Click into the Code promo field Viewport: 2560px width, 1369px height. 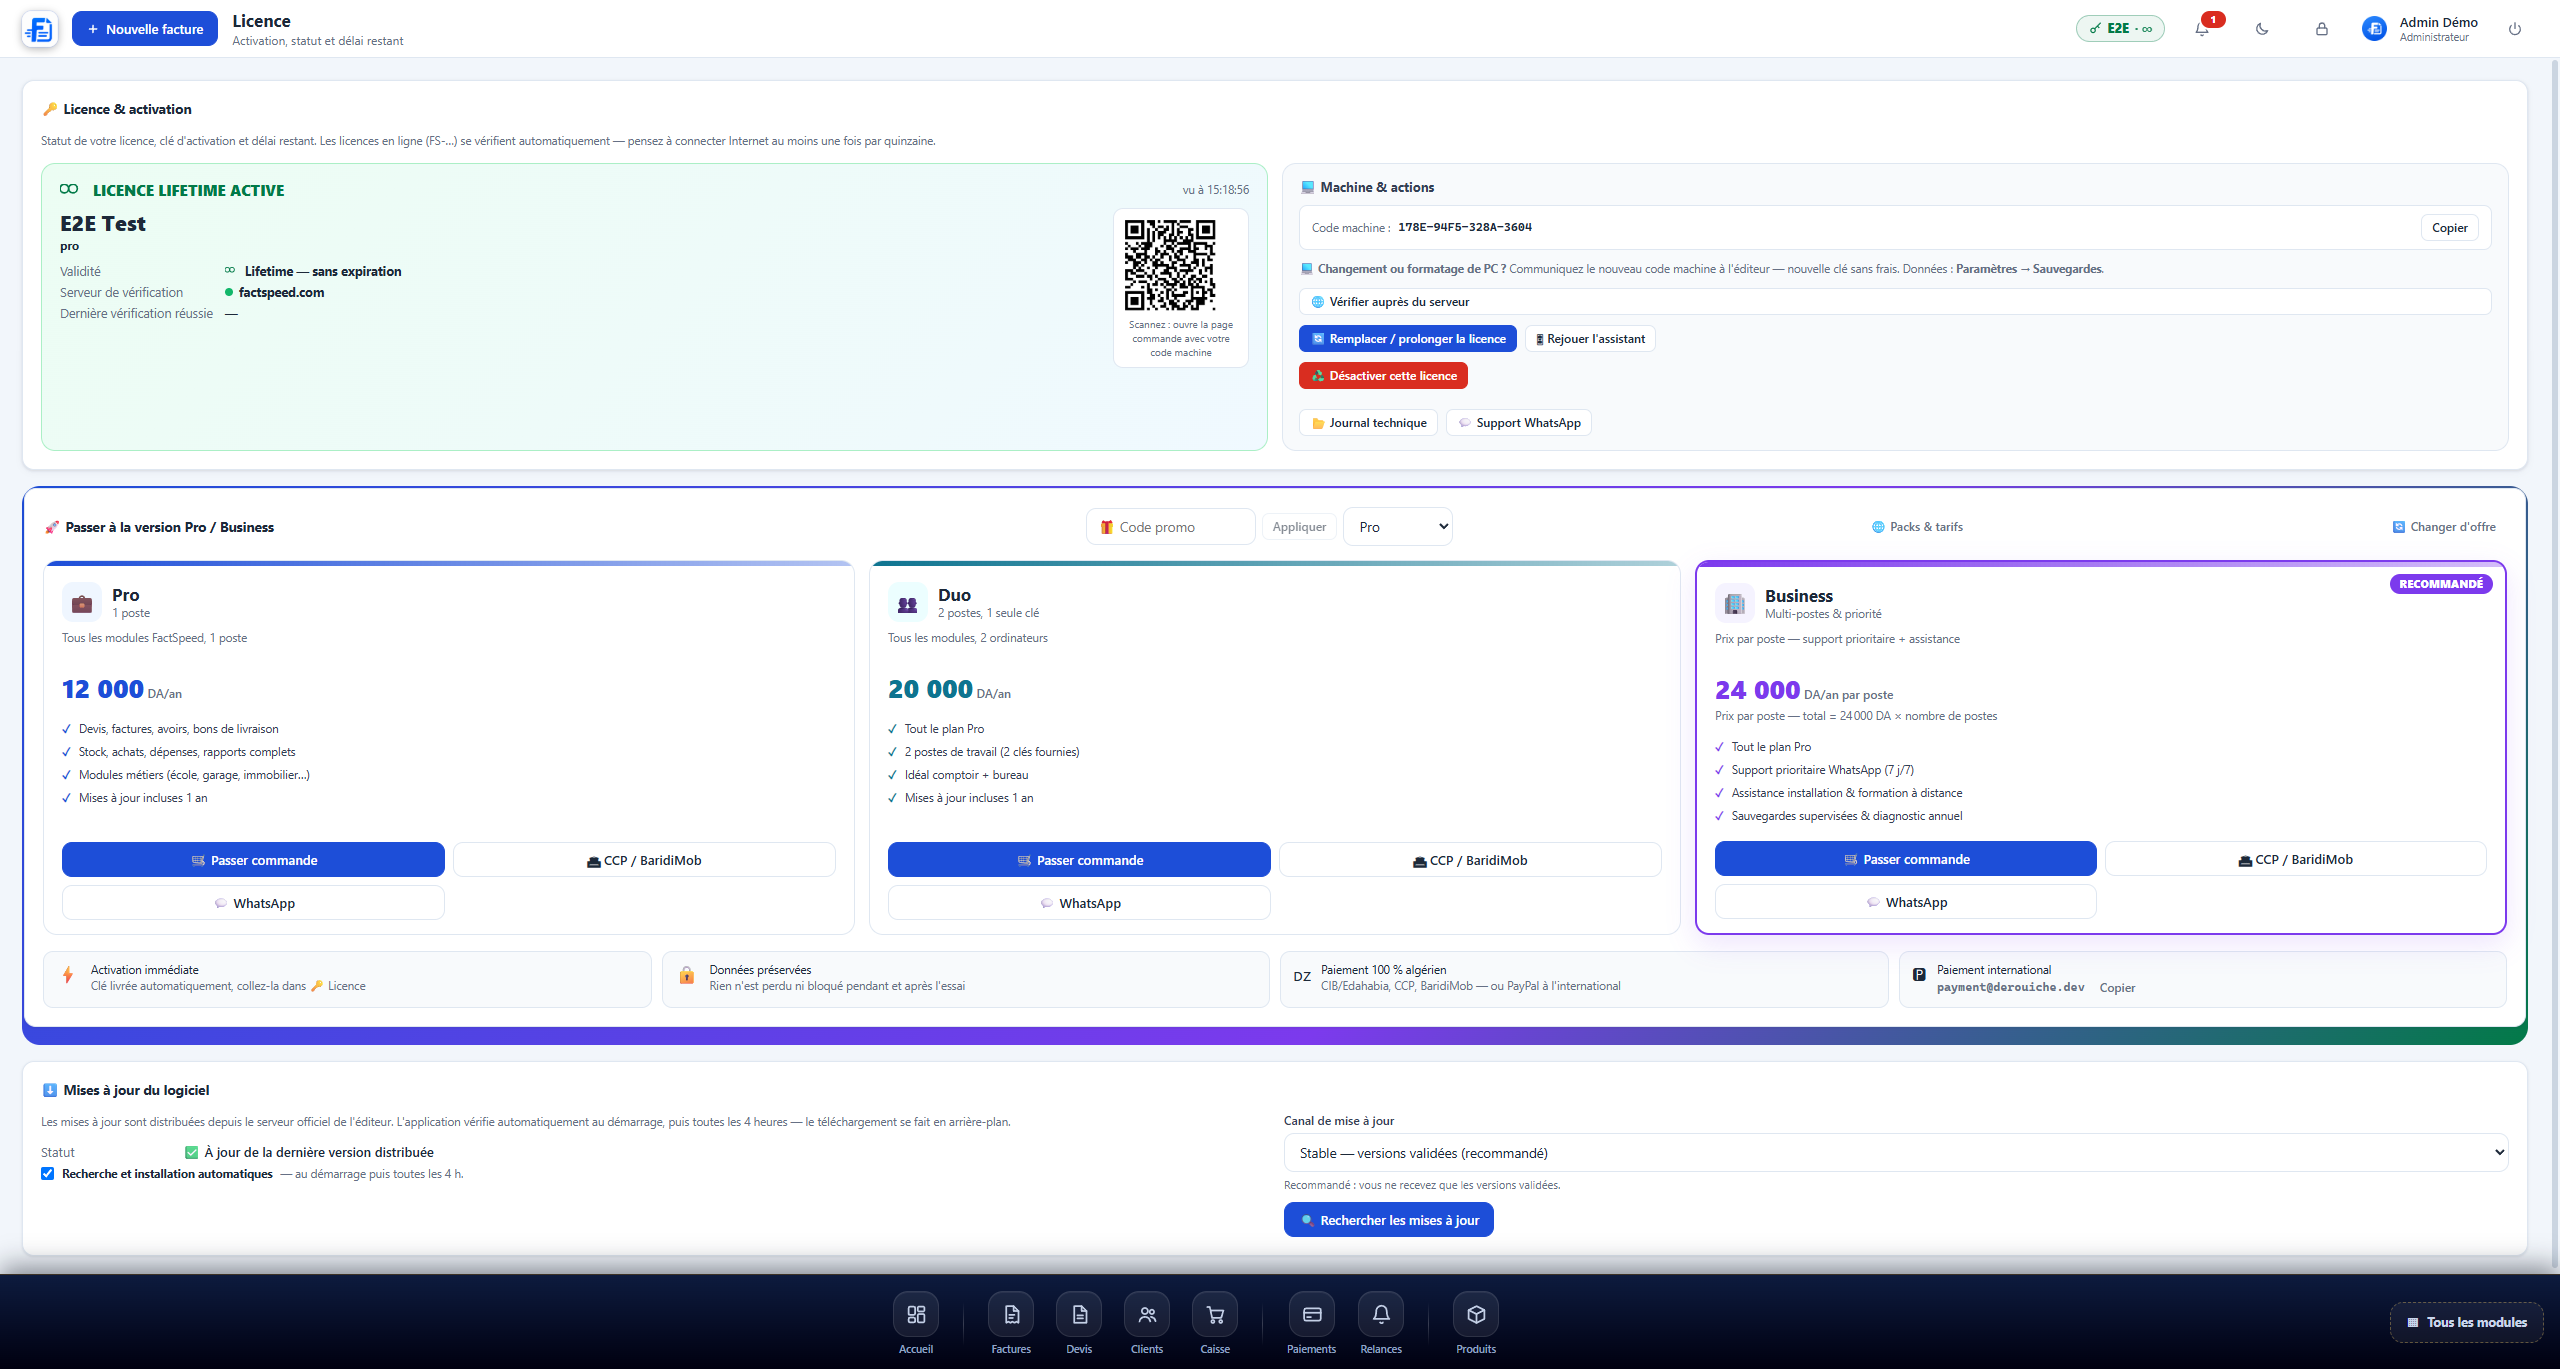pos(1171,527)
